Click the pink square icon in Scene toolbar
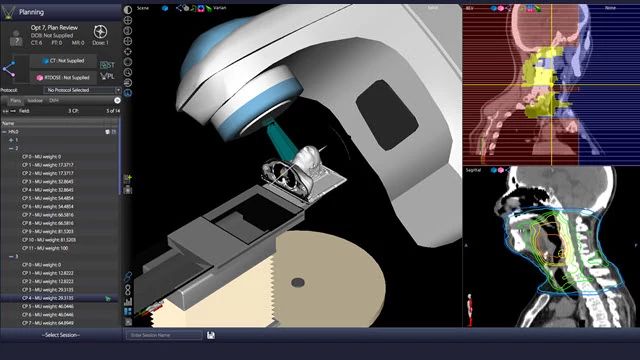 201,8
